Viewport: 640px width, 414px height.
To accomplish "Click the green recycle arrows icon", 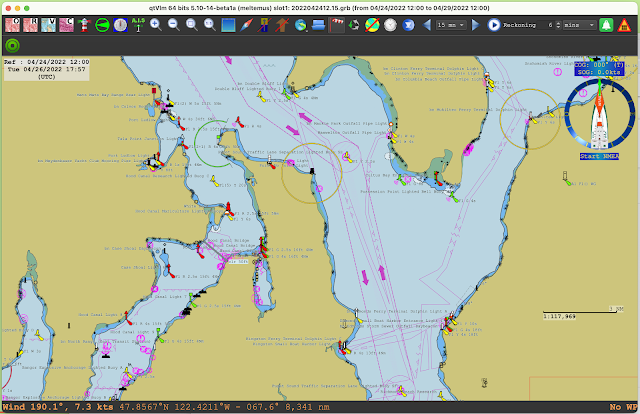I will tap(354, 25).
